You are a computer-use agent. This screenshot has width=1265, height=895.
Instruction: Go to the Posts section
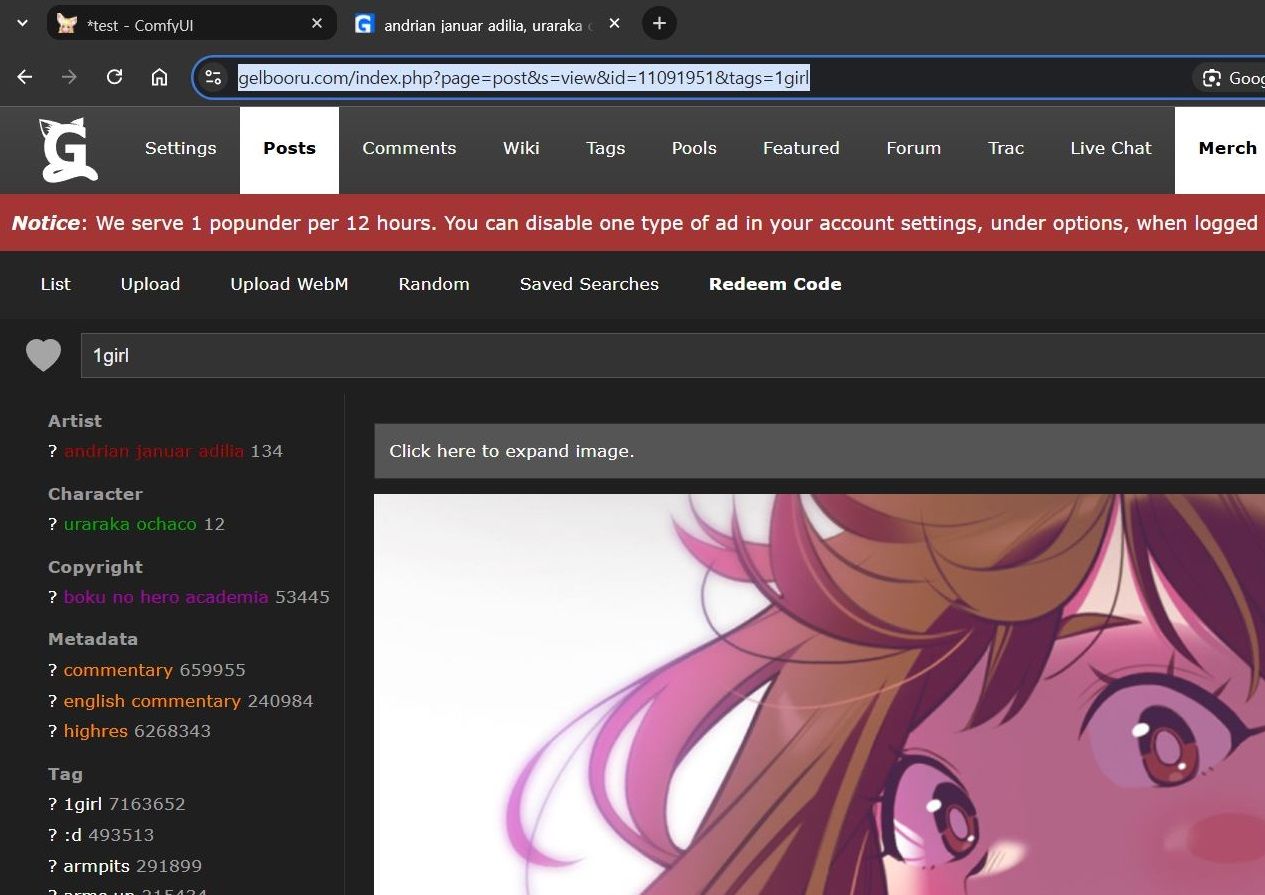290,148
